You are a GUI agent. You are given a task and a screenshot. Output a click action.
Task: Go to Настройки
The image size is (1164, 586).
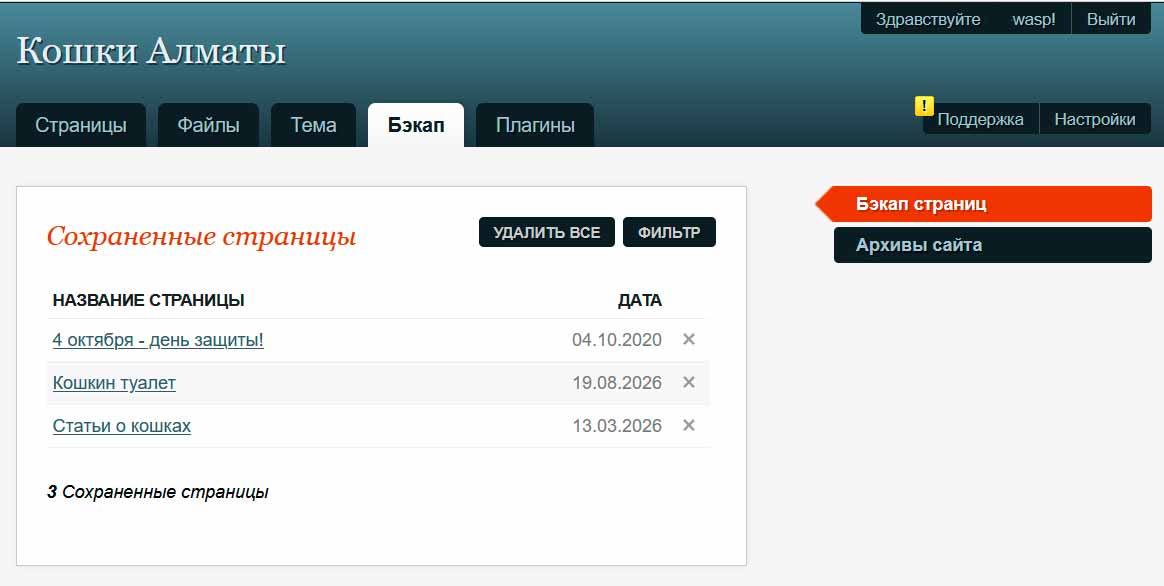point(1095,119)
